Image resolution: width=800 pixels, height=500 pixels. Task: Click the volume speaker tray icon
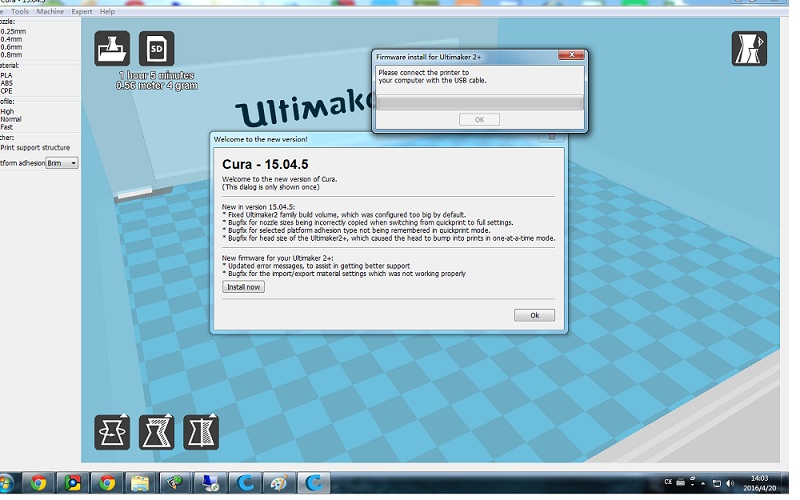(730, 483)
